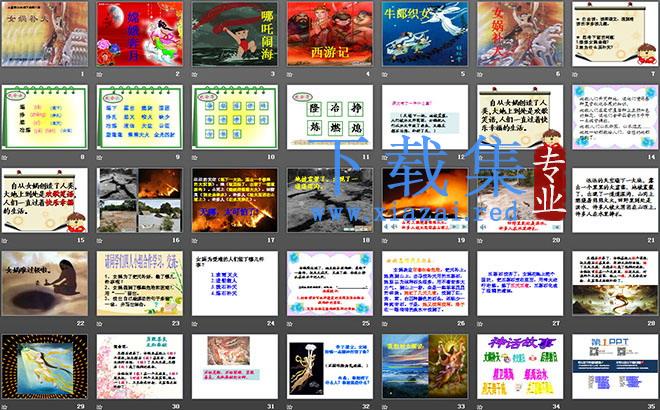Choose slide 22 thumbnail 女娲难过极了
Viewport: 660px width, 410px height.
45,283
